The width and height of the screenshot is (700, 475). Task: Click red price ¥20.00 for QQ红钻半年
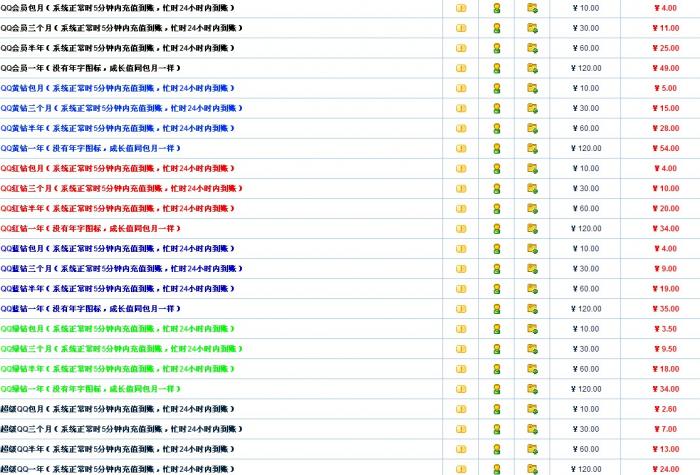point(666,208)
